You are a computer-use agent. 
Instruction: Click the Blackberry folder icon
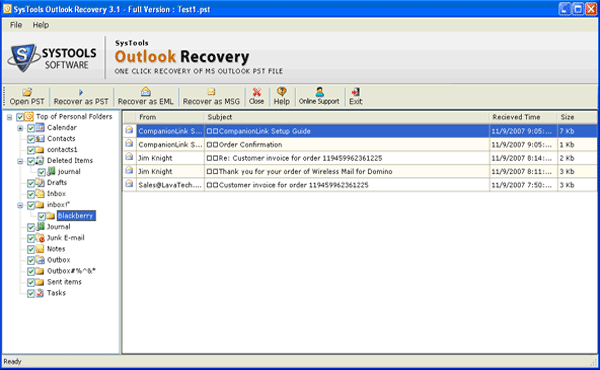[x=51, y=216]
